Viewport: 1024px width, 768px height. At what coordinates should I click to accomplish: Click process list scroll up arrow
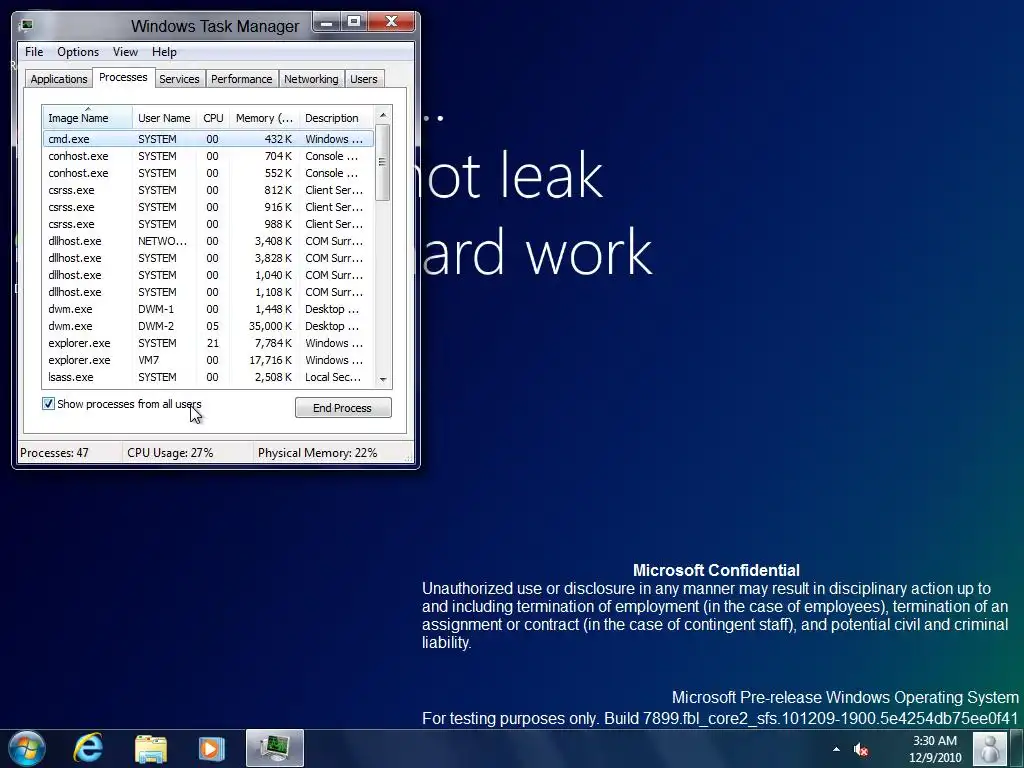[x=383, y=115]
